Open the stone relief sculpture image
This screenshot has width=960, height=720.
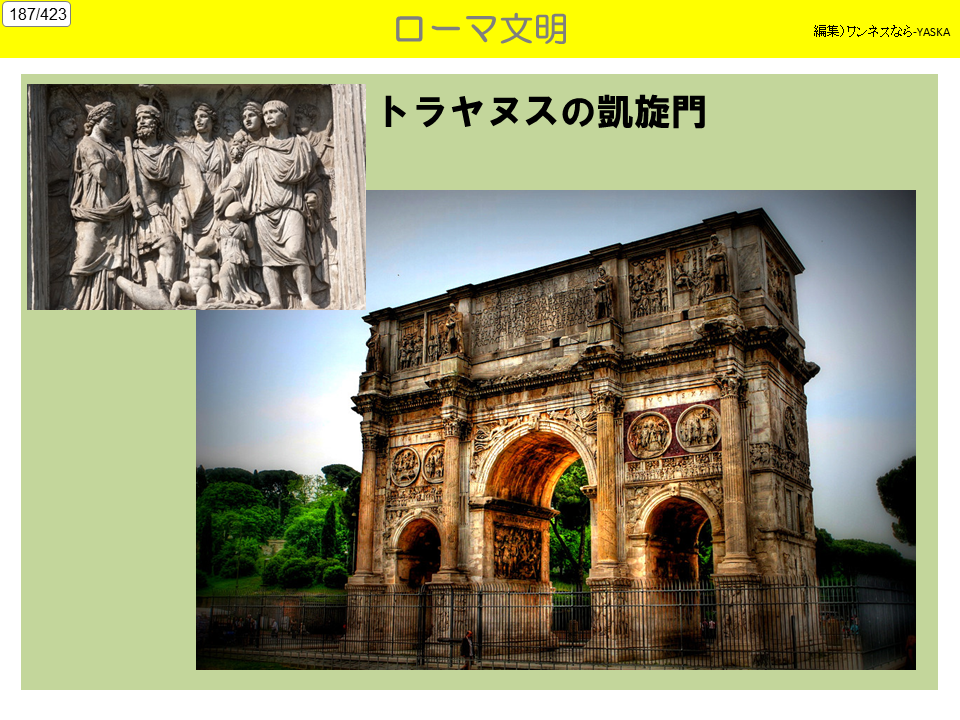click(196, 197)
